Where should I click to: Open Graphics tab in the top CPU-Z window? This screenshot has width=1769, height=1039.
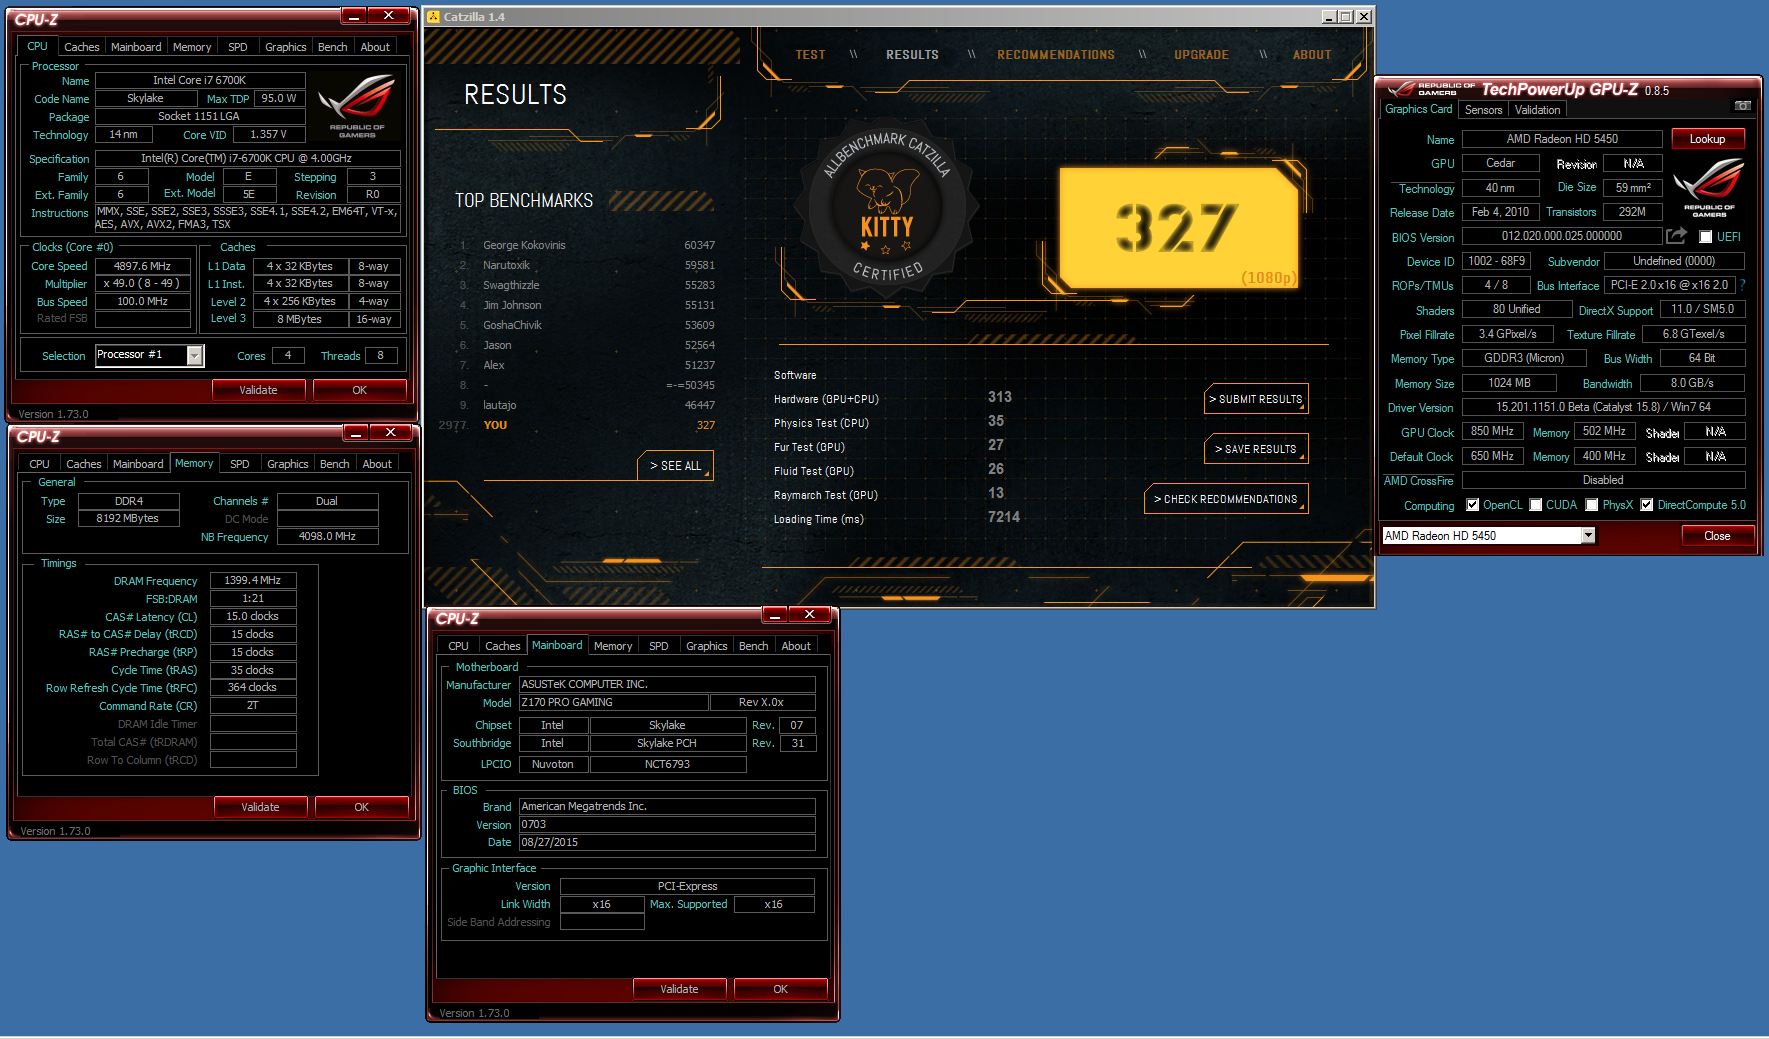coord(285,47)
